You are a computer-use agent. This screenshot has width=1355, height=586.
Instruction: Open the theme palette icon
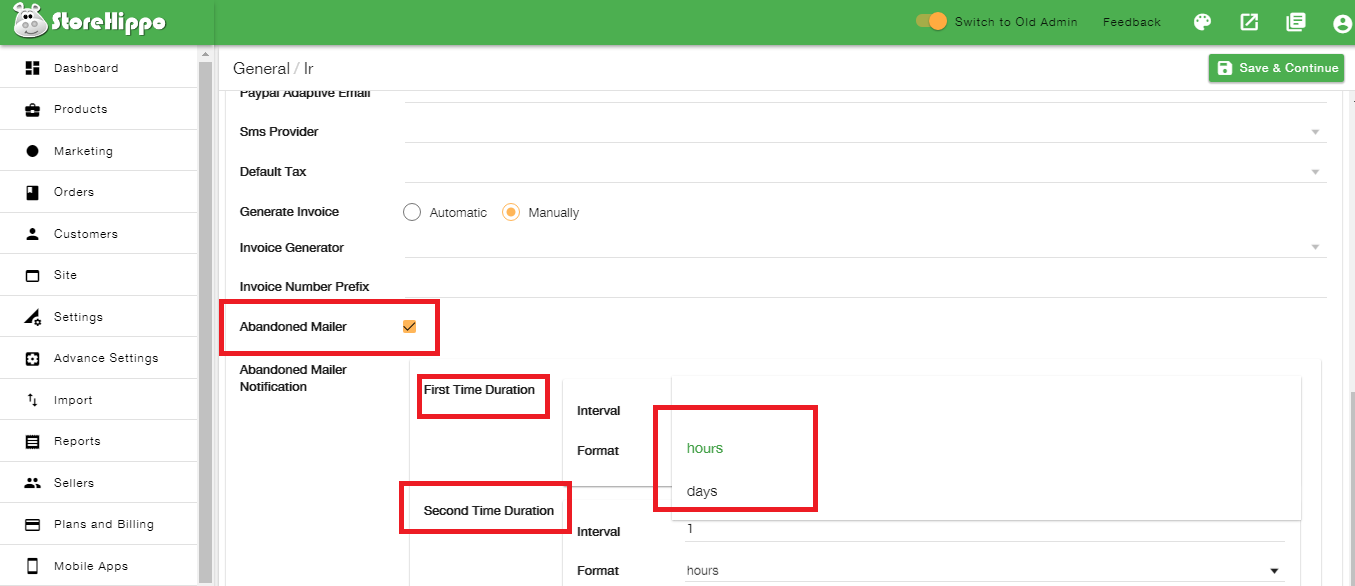click(x=1203, y=22)
